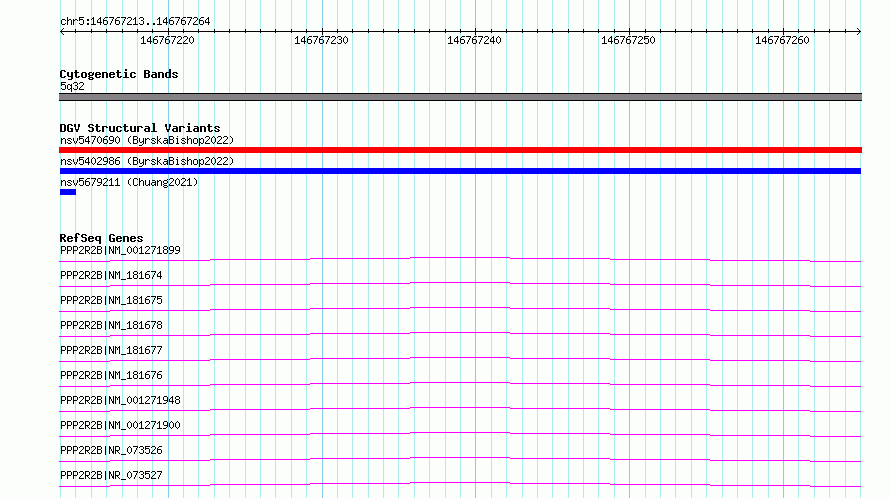The height and width of the screenshot is (498, 890).
Task: Click the magenta intron line under NM_001271899
Action: tap(460, 258)
